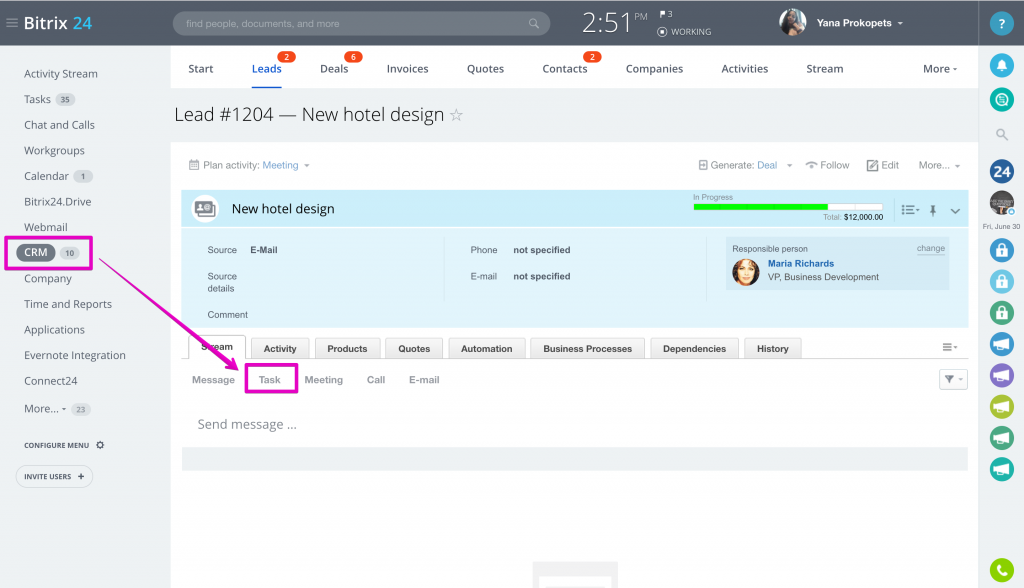Screen dimensions: 1024x588
Task: Open the green chat messages icon in right panel
Action: coord(1001,99)
